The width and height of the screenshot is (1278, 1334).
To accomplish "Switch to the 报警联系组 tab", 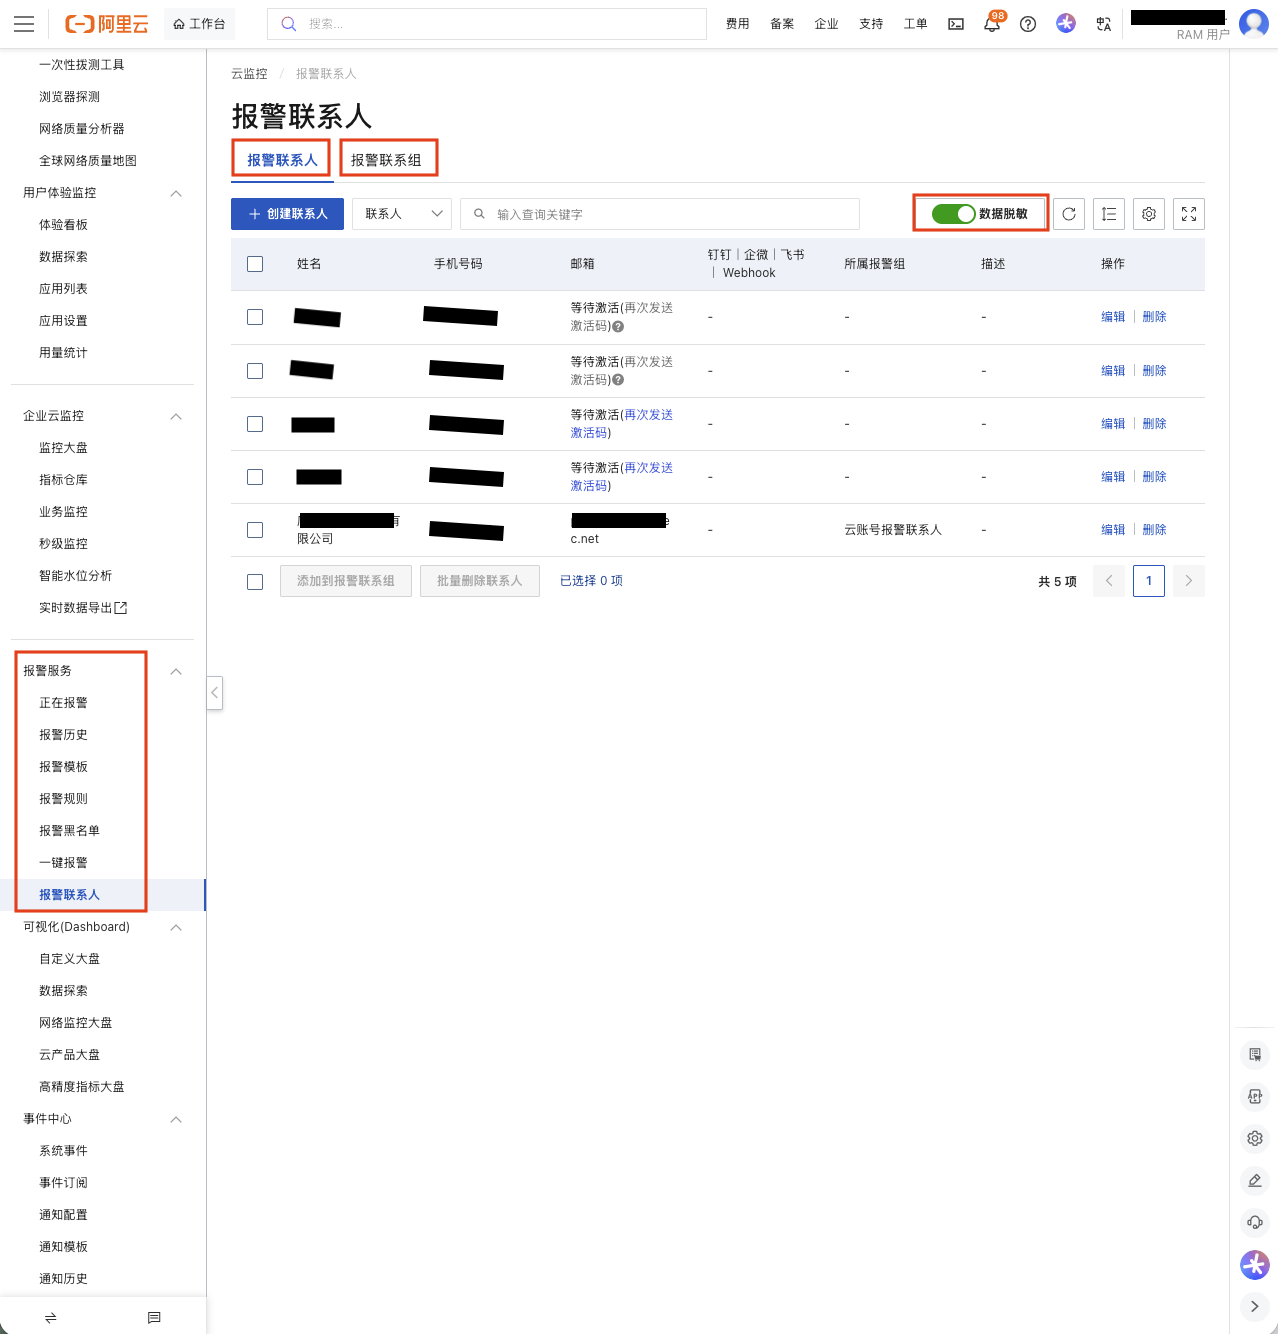I will click(386, 160).
